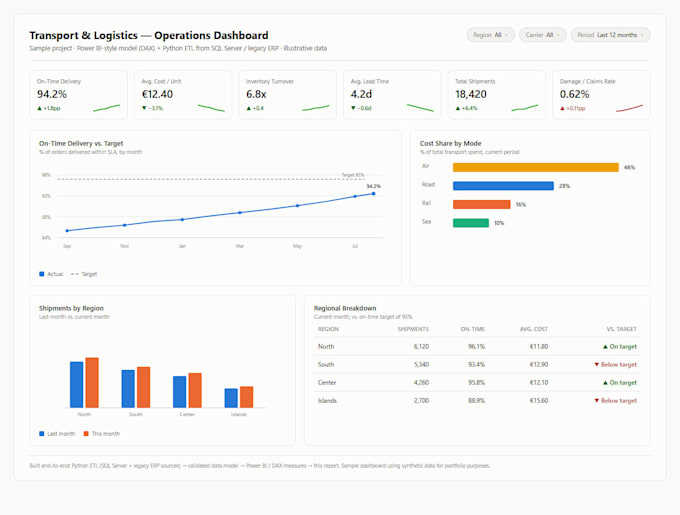The image size is (680, 515).
Task: Toggle the This month legend entry
Action: point(101,434)
